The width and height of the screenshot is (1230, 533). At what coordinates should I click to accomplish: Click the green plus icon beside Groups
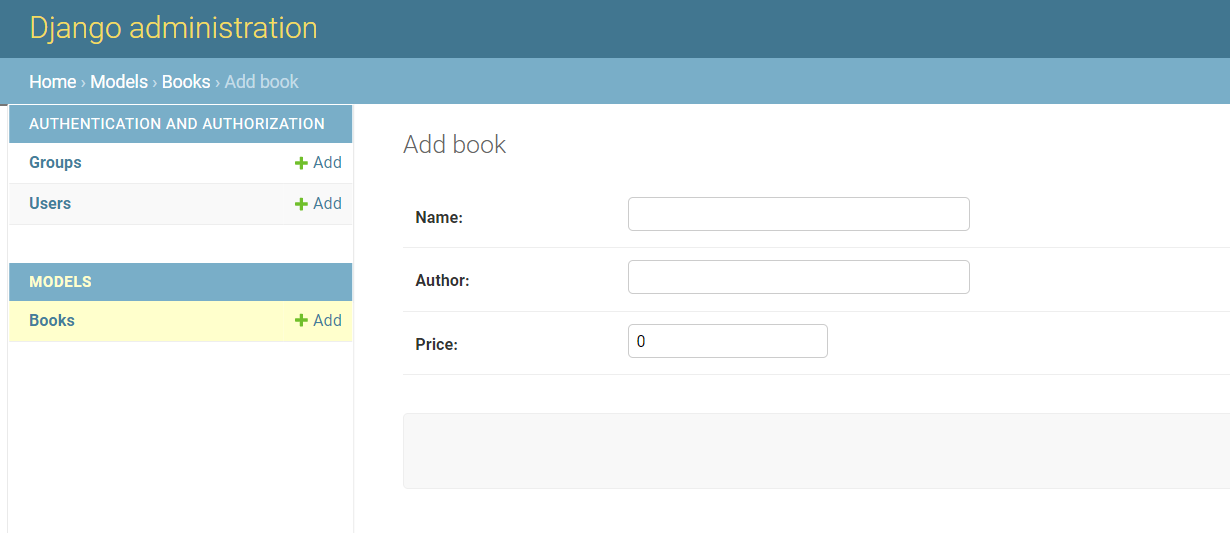301,163
